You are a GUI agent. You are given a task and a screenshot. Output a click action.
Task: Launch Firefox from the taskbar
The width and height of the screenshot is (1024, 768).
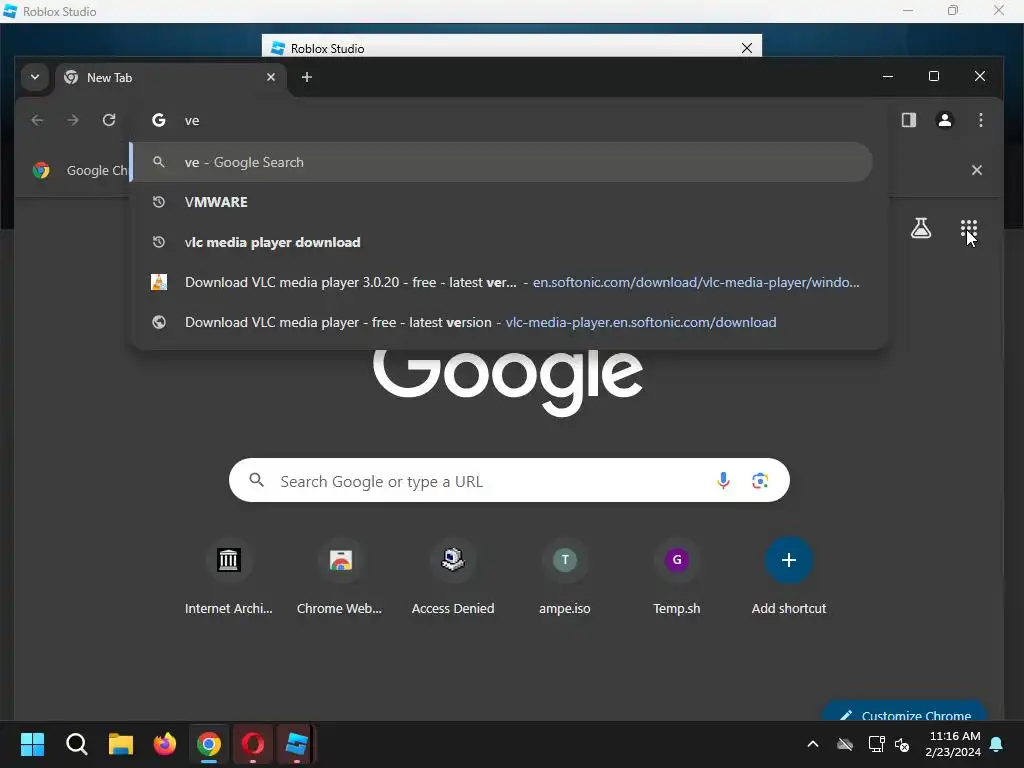pos(165,744)
